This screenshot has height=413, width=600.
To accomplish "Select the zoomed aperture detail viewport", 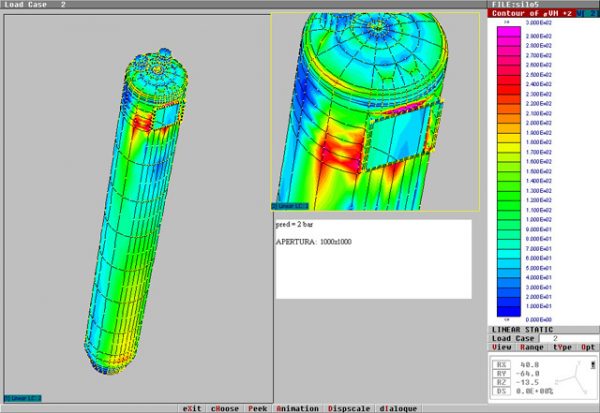I will point(375,112).
